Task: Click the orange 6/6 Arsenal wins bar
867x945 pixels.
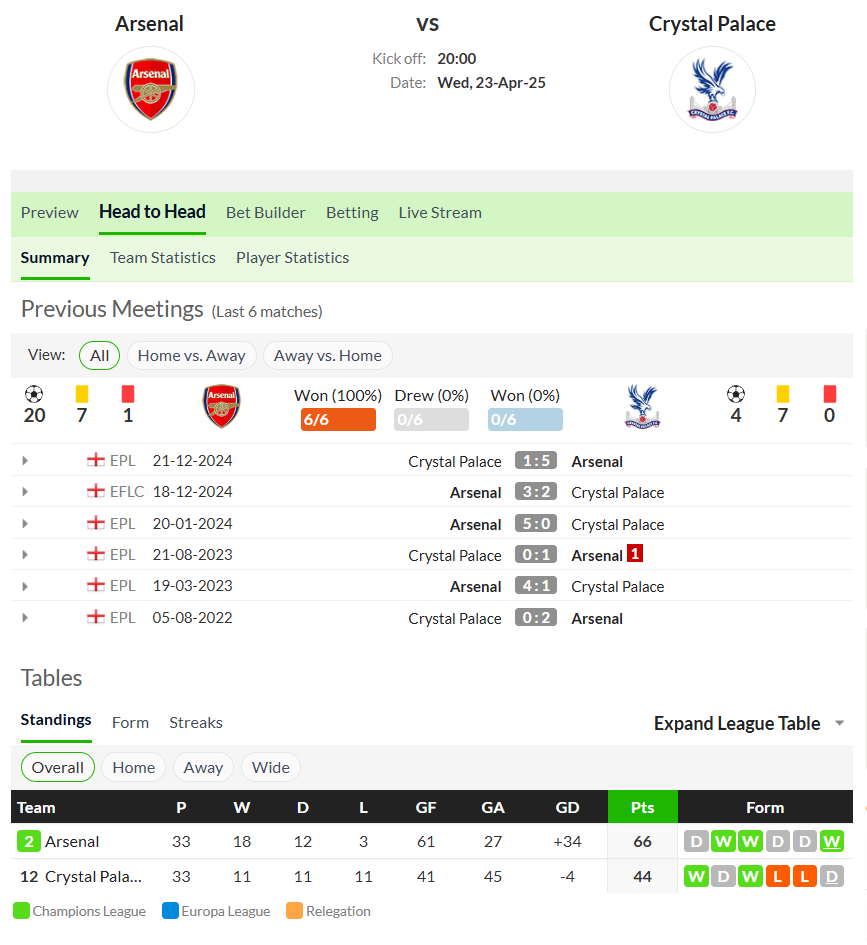Action: (x=339, y=419)
